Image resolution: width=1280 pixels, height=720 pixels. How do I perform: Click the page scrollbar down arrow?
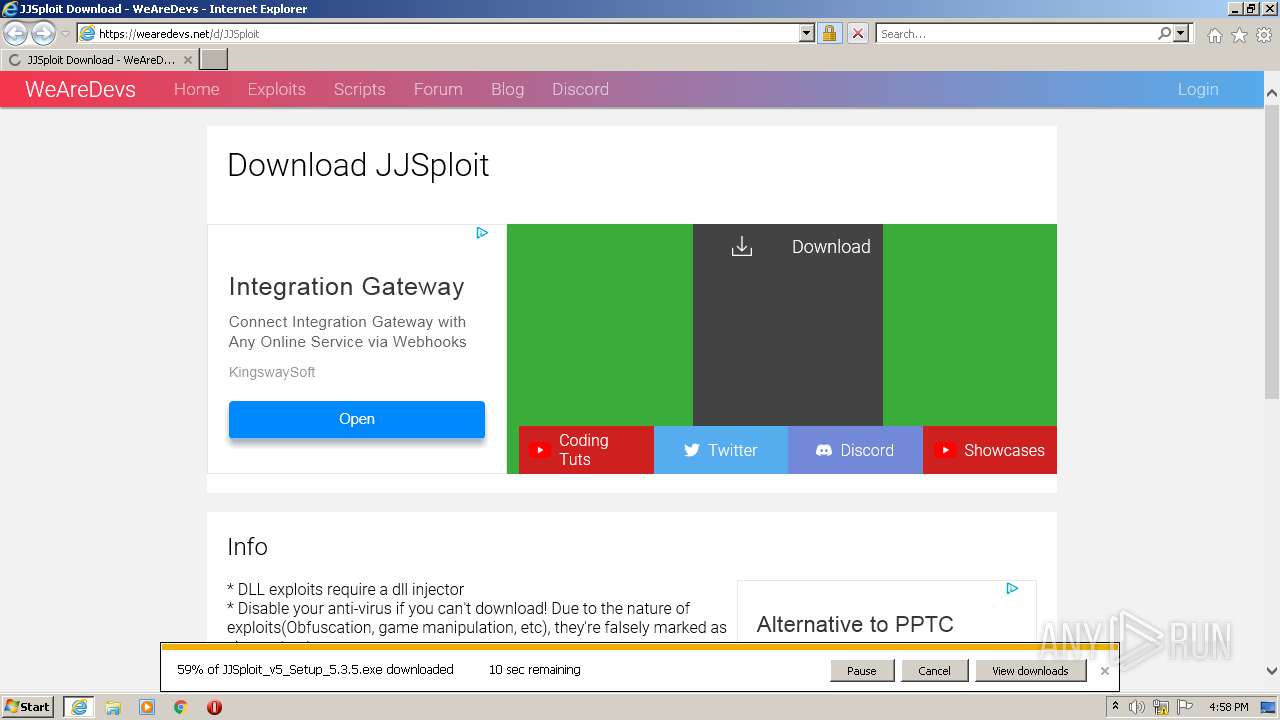click(x=1271, y=671)
